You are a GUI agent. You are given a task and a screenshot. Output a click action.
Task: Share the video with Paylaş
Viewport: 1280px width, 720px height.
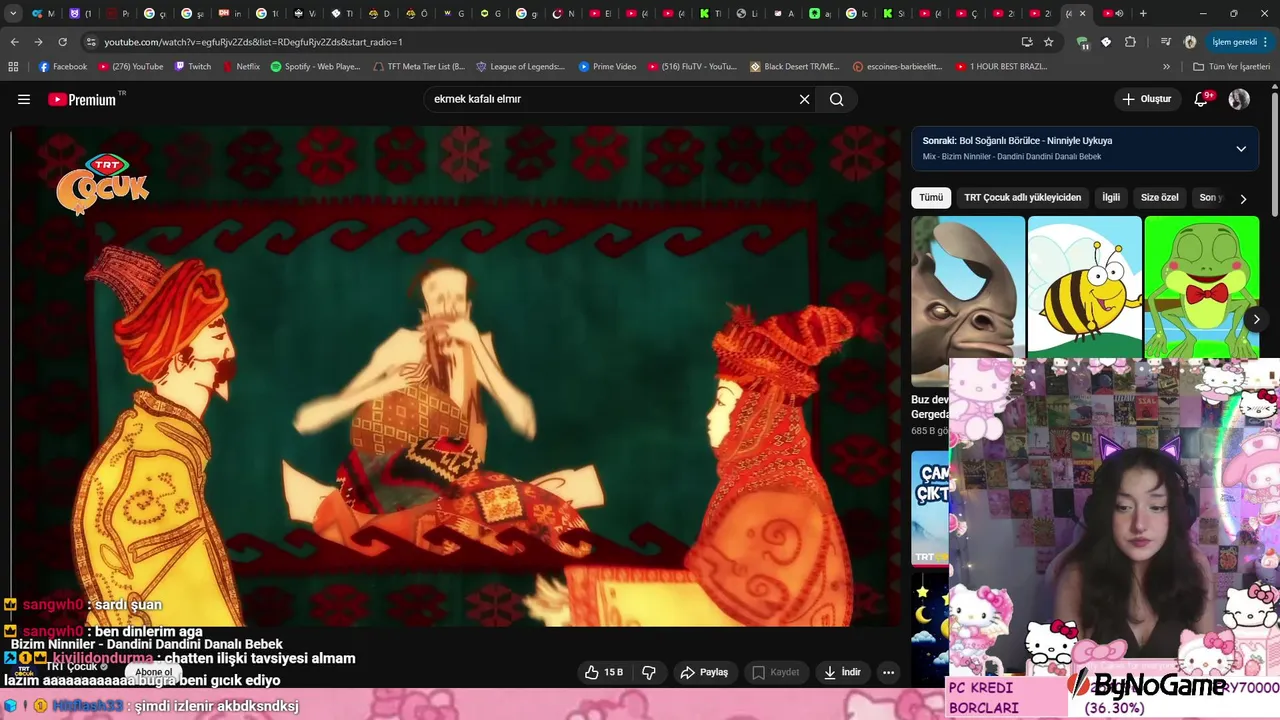(x=704, y=672)
